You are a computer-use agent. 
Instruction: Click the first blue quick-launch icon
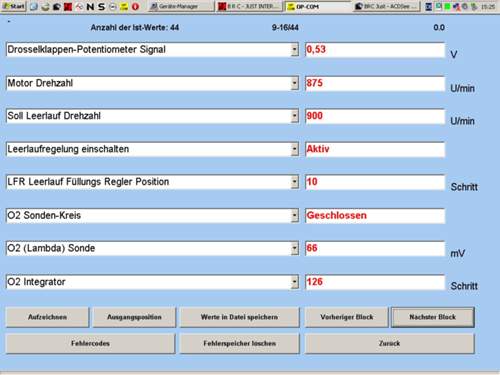tap(34, 6)
